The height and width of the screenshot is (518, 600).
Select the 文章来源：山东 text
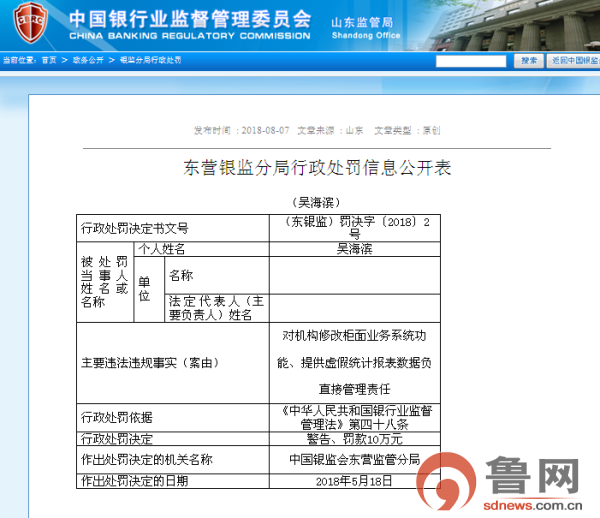[x=330, y=130]
